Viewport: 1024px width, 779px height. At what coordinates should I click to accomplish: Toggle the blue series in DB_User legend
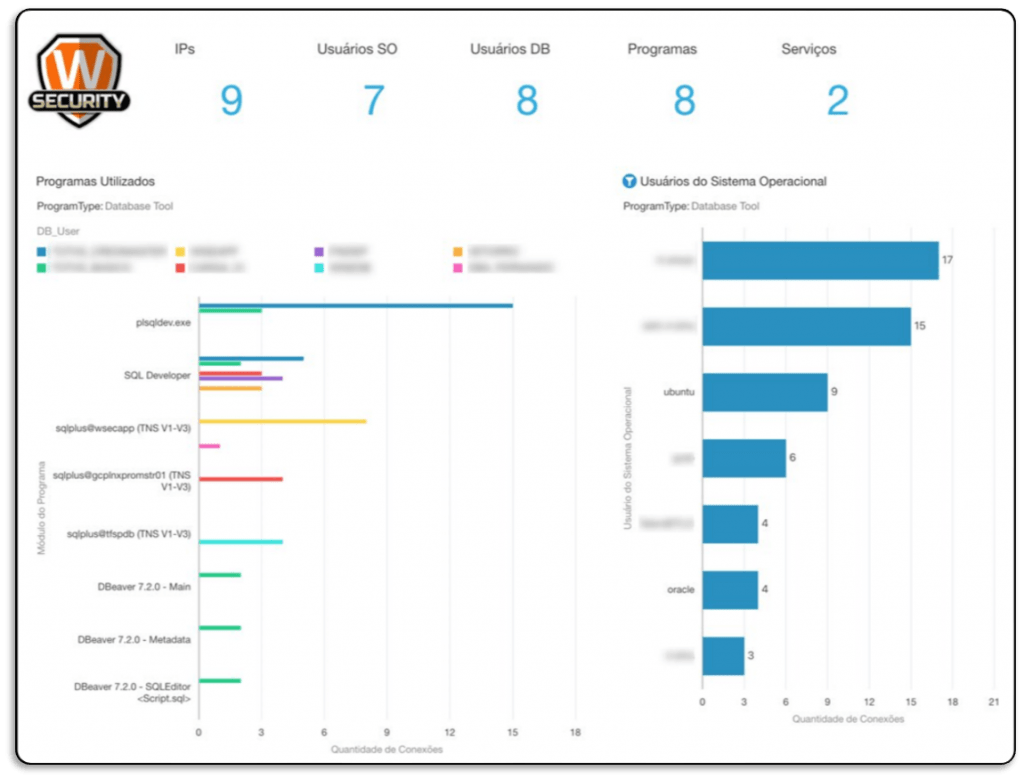[x=43, y=252]
